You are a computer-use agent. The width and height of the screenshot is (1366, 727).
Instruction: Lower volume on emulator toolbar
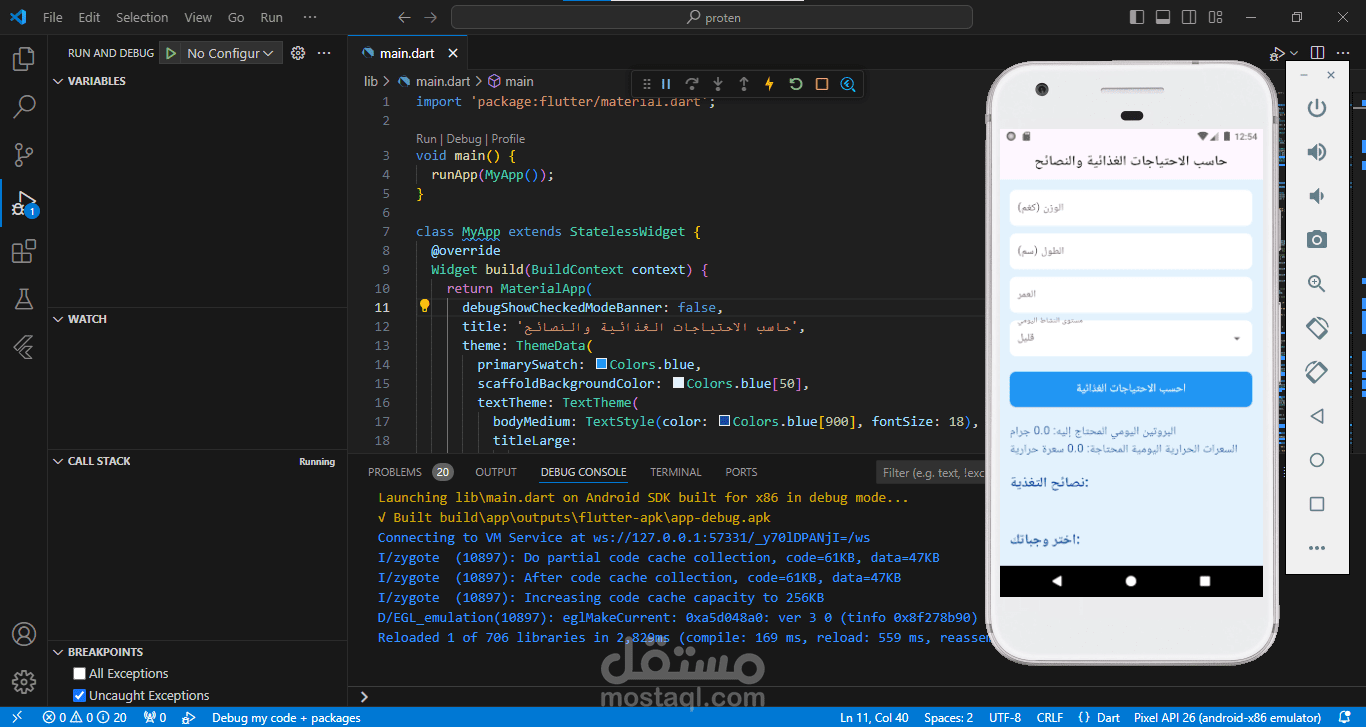coord(1317,196)
